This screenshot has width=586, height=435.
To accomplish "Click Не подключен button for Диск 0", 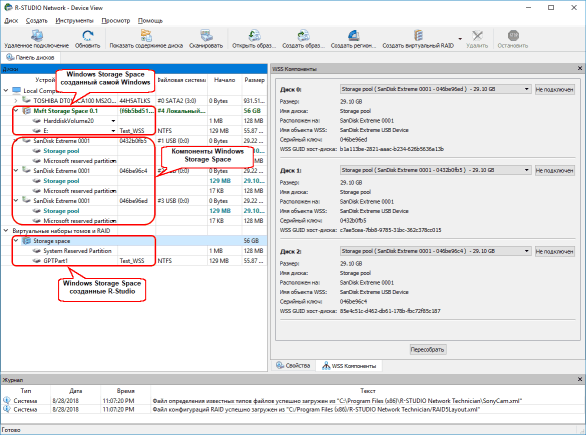I will [555, 89].
